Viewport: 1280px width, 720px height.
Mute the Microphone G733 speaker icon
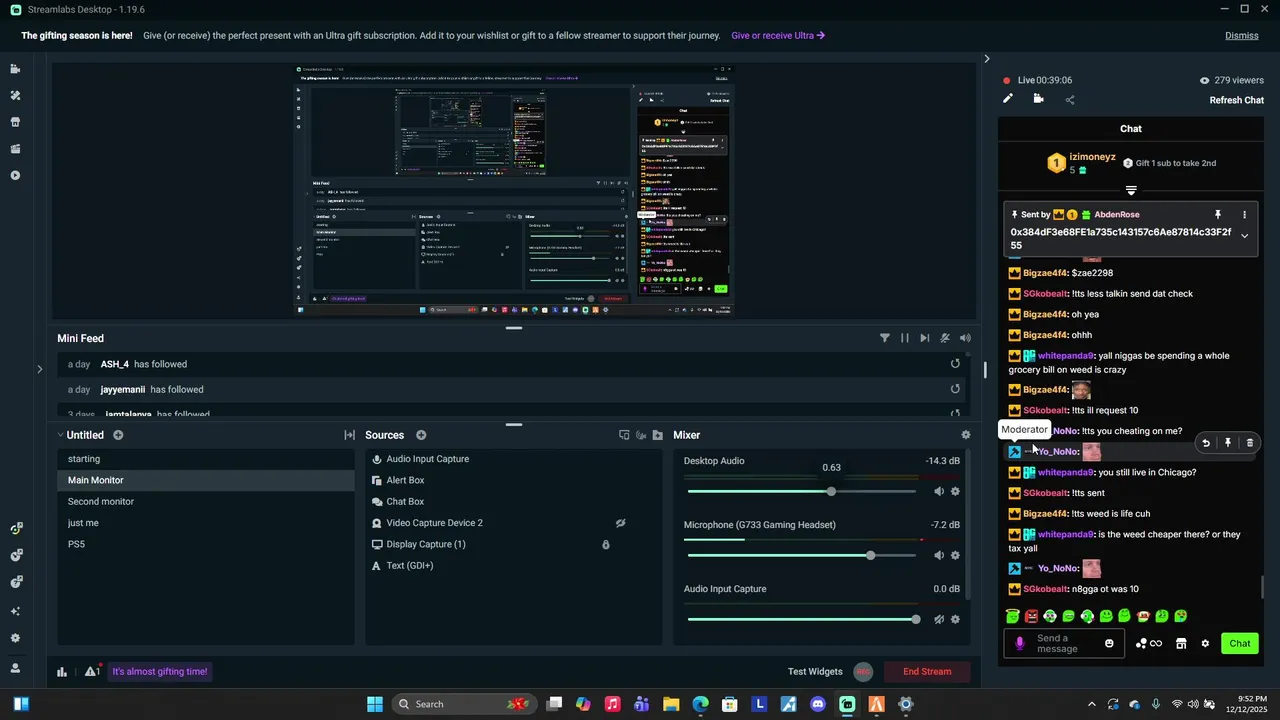click(939, 555)
